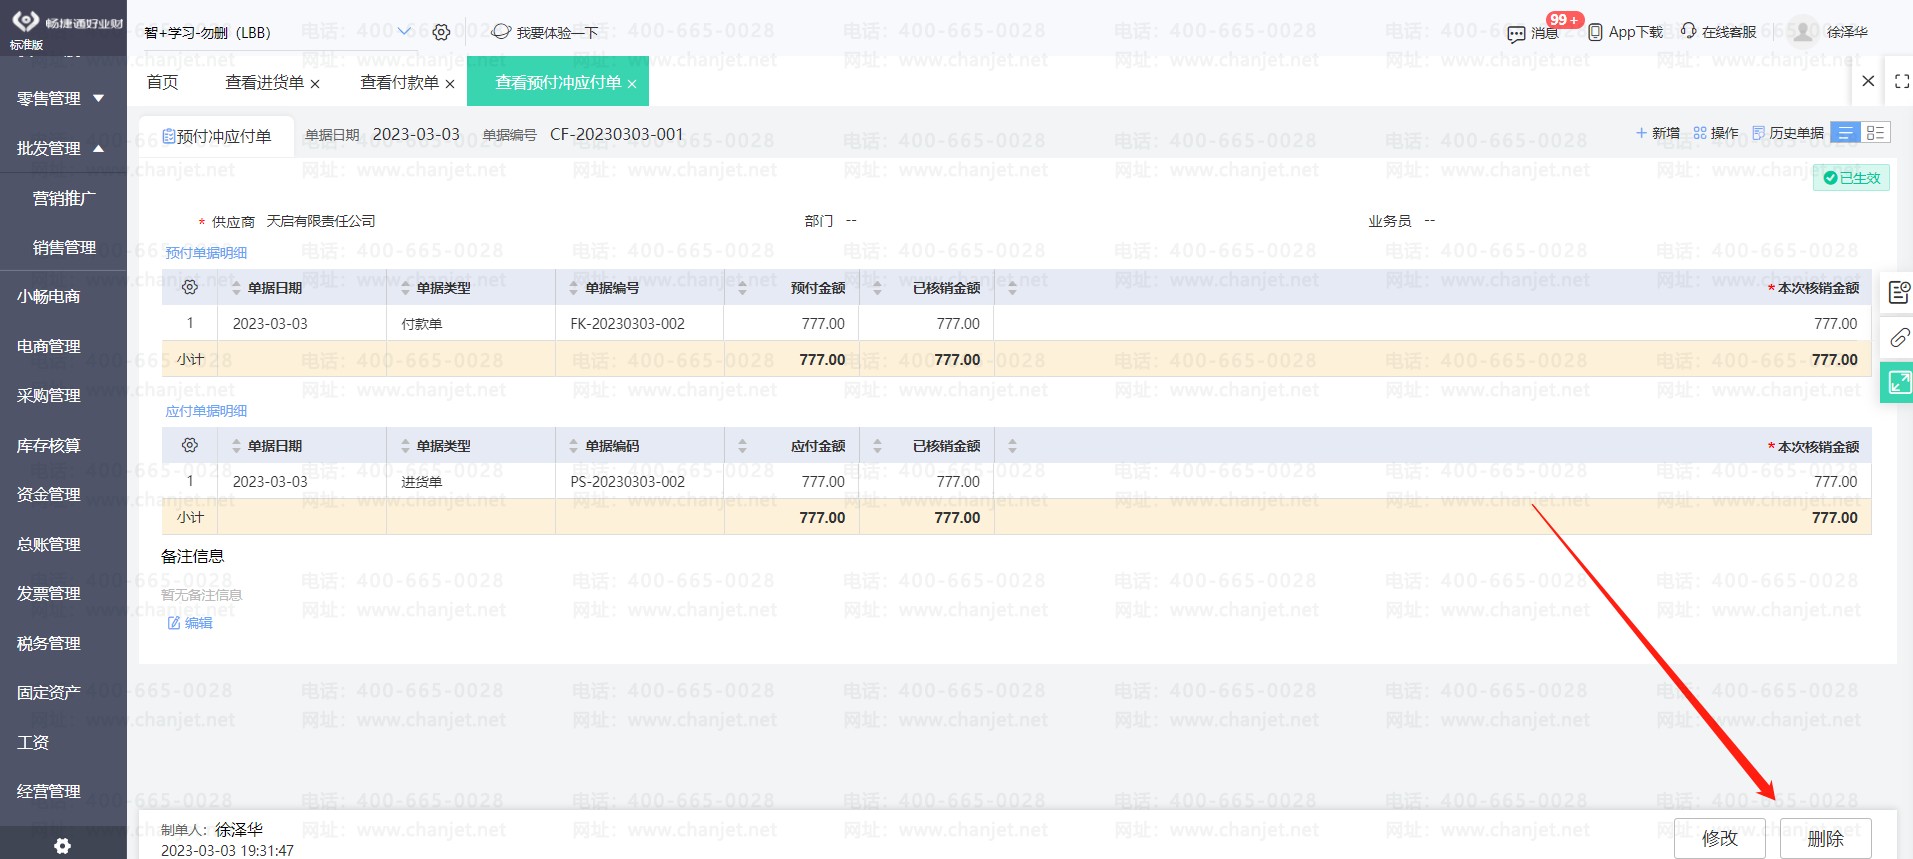Switch to the list view toggle

(1846, 133)
